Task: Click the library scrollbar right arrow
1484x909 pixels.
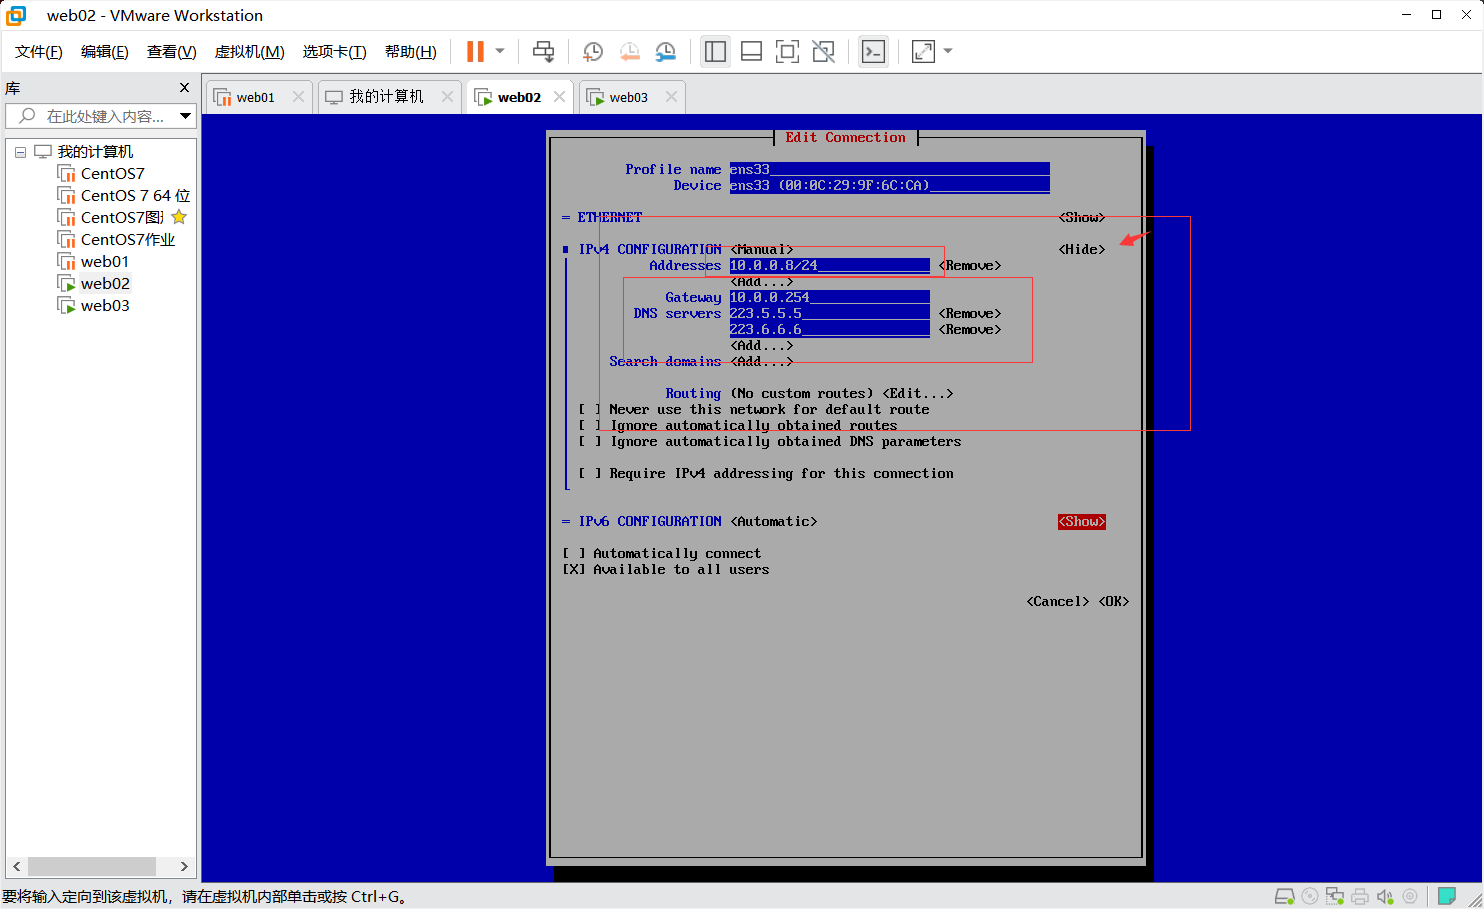Action: tap(184, 866)
